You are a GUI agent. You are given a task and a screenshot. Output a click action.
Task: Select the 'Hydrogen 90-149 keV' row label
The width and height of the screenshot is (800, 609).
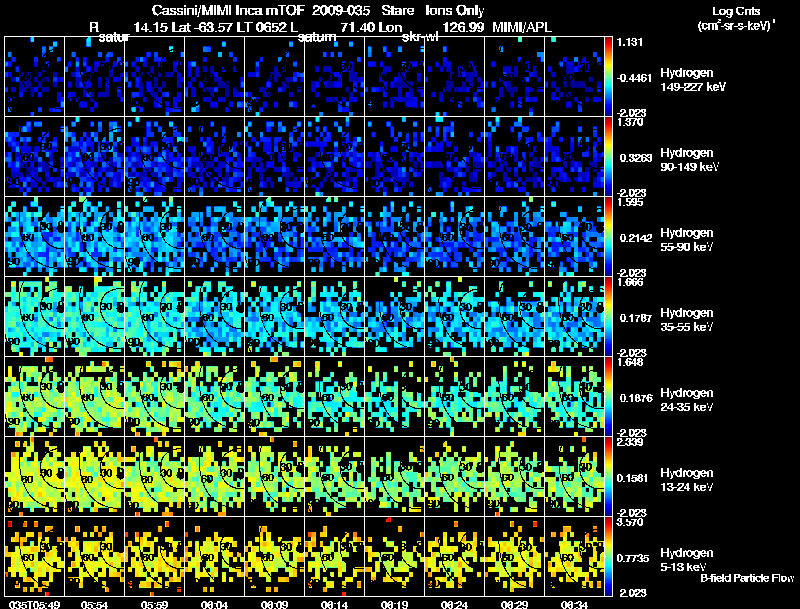click(x=689, y=160)
